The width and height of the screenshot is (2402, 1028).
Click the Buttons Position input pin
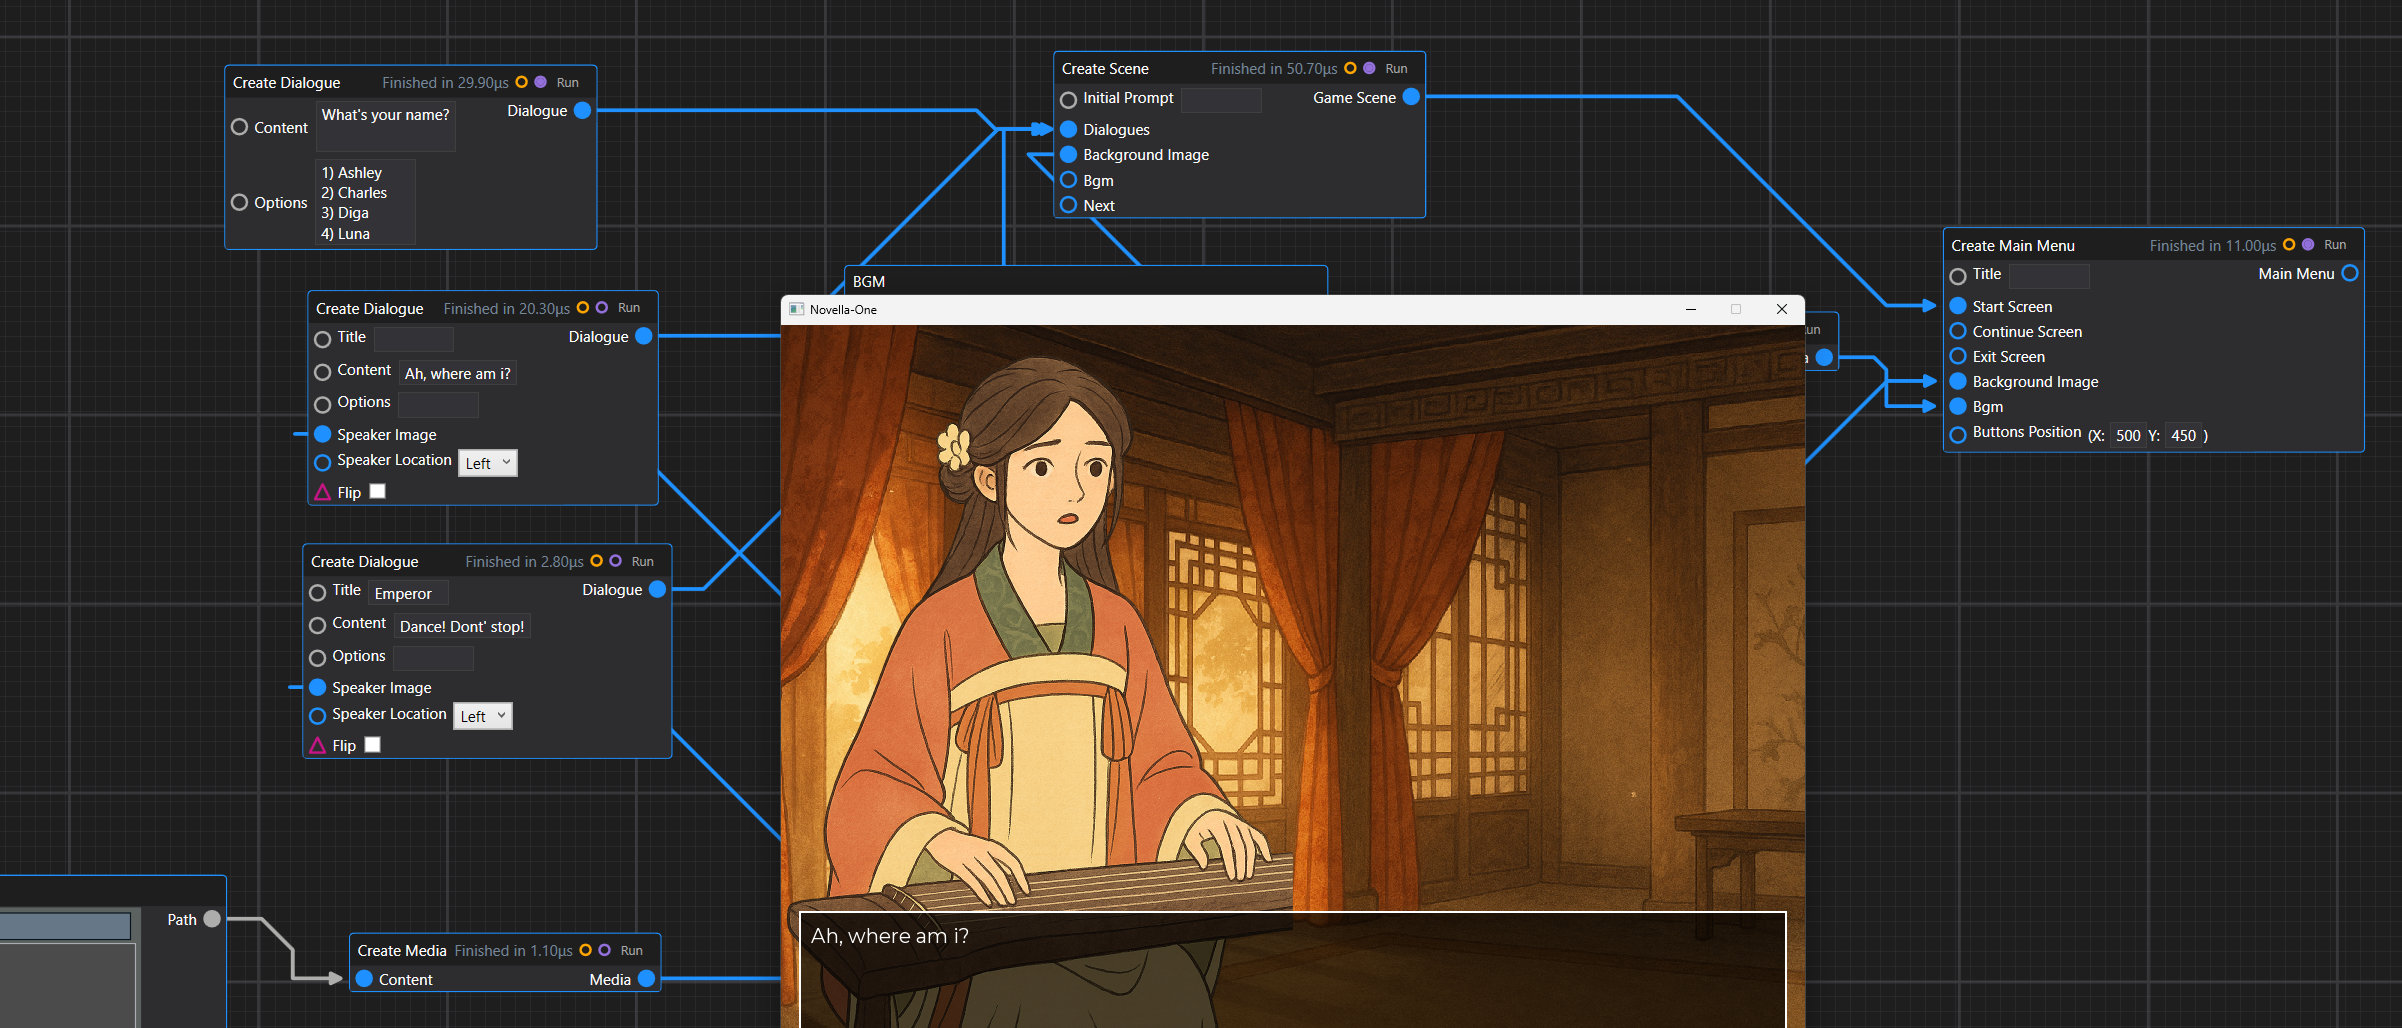click(x=1958, y=434)
